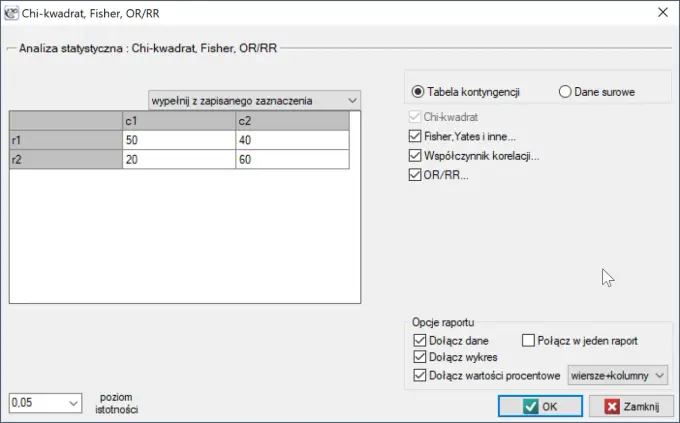Image resolution: width=680 pixels, height=423 pixels.
Task: Select table cell r1 c1 containing 50
Action: 179,140
